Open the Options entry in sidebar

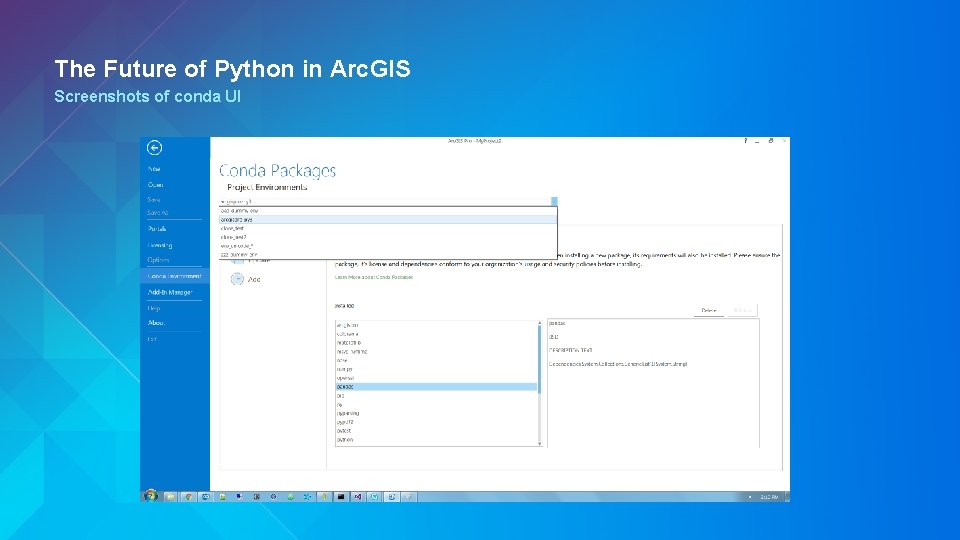(x=158, y=260)
